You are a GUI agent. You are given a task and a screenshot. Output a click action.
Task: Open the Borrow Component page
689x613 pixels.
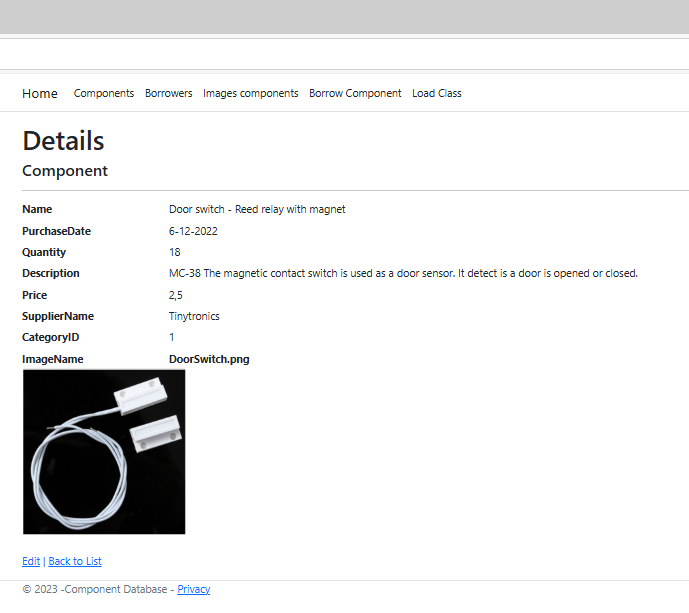click(x=355, y=93)
